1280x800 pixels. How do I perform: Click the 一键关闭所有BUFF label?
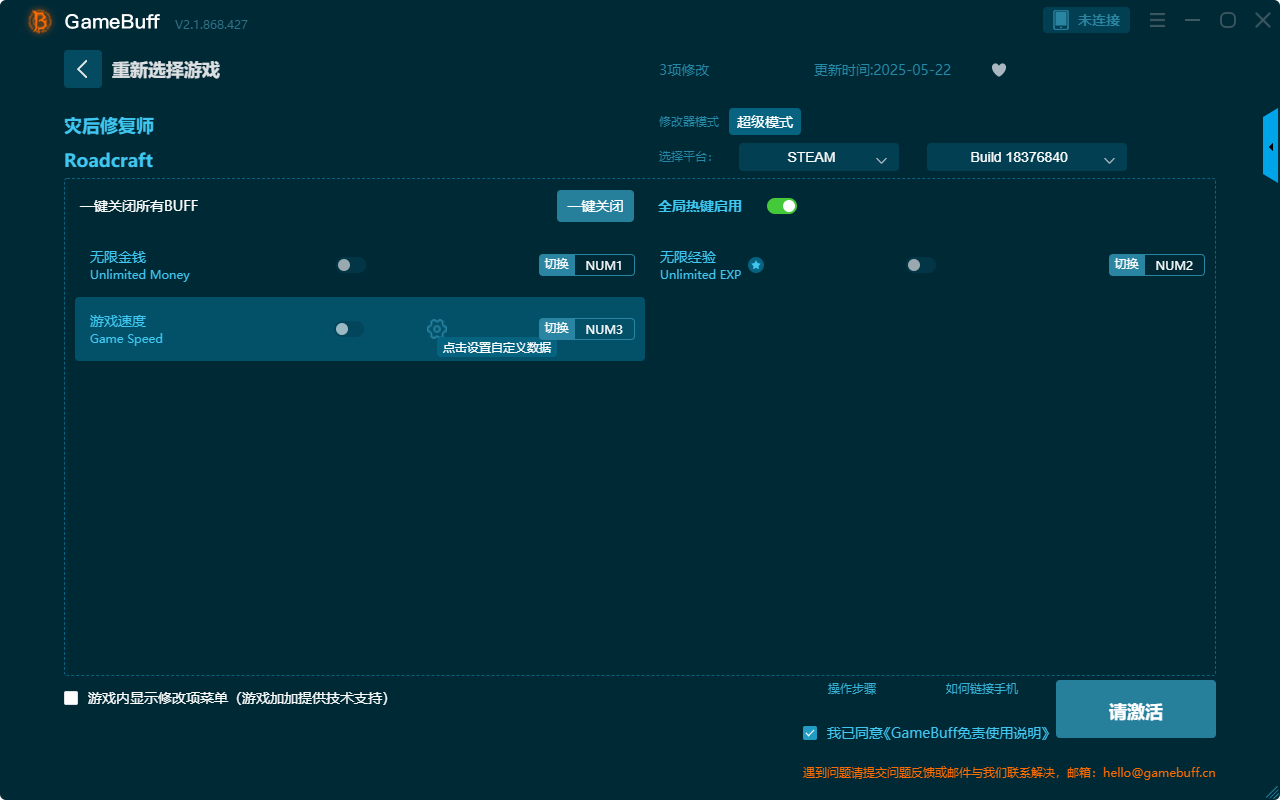(x=139, y=206)
